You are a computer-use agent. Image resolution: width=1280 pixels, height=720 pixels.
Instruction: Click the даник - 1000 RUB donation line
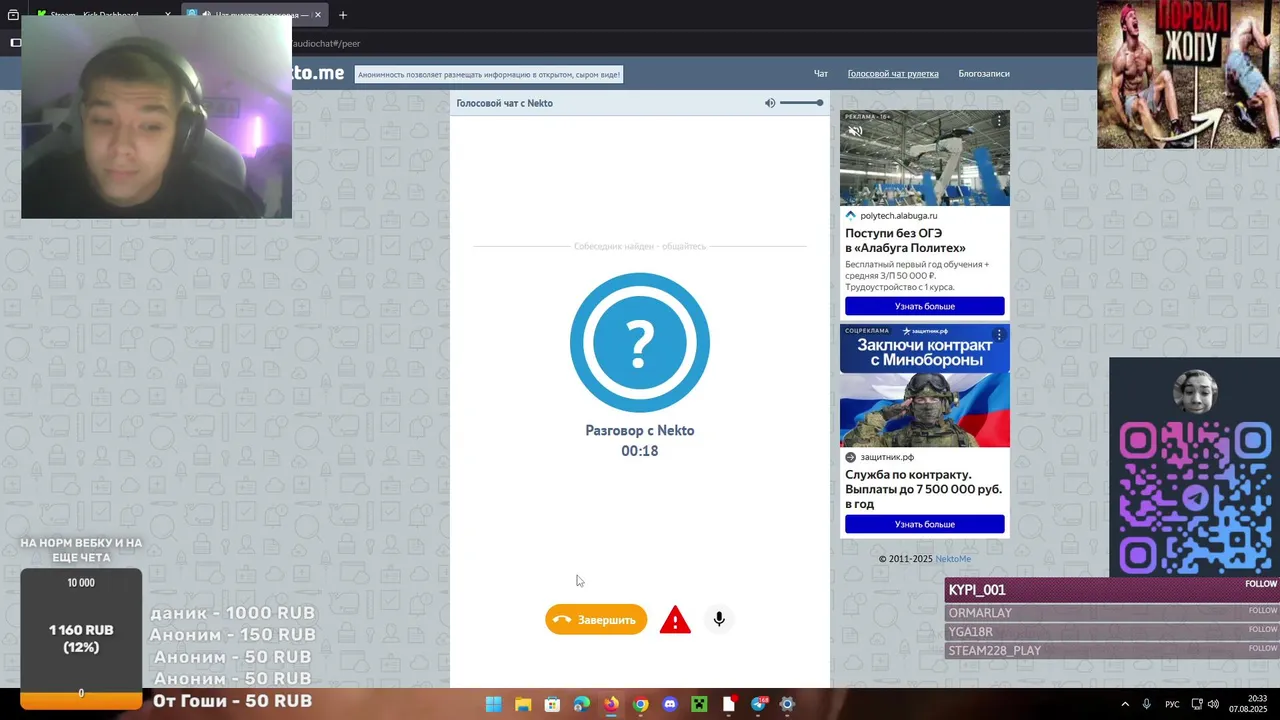click(x=233, y=613)
